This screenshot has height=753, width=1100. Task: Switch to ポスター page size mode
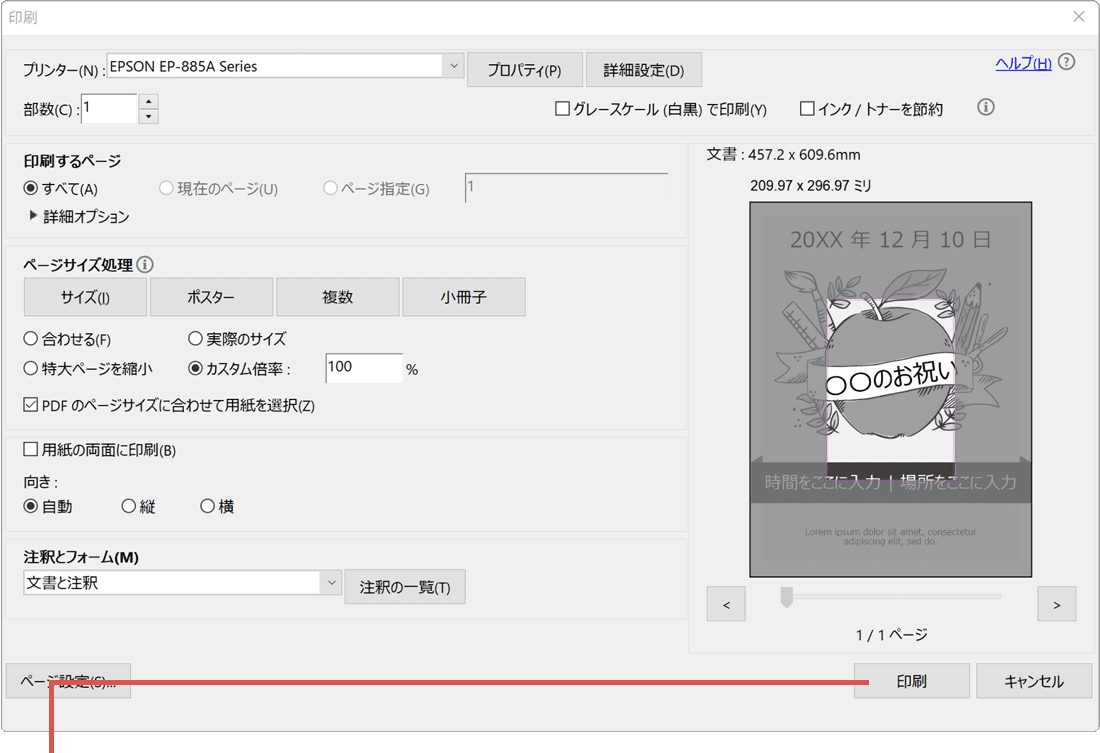211,297
